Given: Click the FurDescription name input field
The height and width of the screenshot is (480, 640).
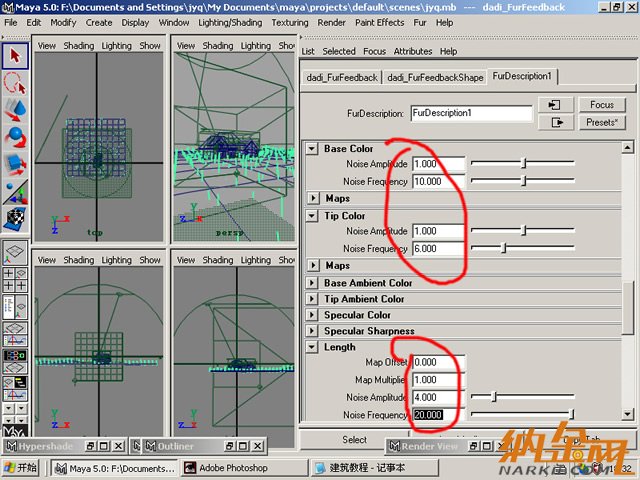Looking at the screenshot, I should 471,113.
